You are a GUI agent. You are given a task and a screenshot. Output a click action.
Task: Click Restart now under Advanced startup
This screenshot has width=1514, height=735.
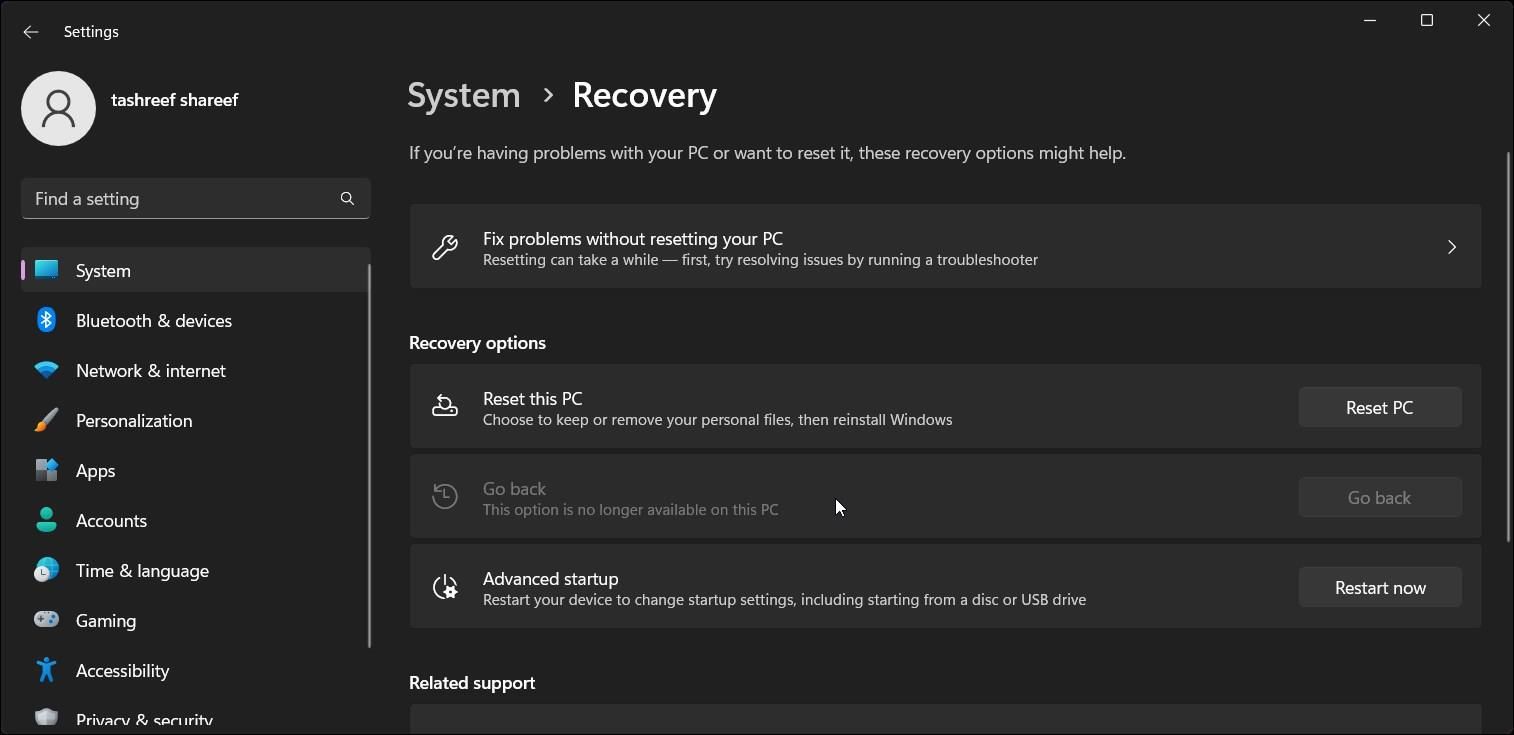tap(1379, 587)
